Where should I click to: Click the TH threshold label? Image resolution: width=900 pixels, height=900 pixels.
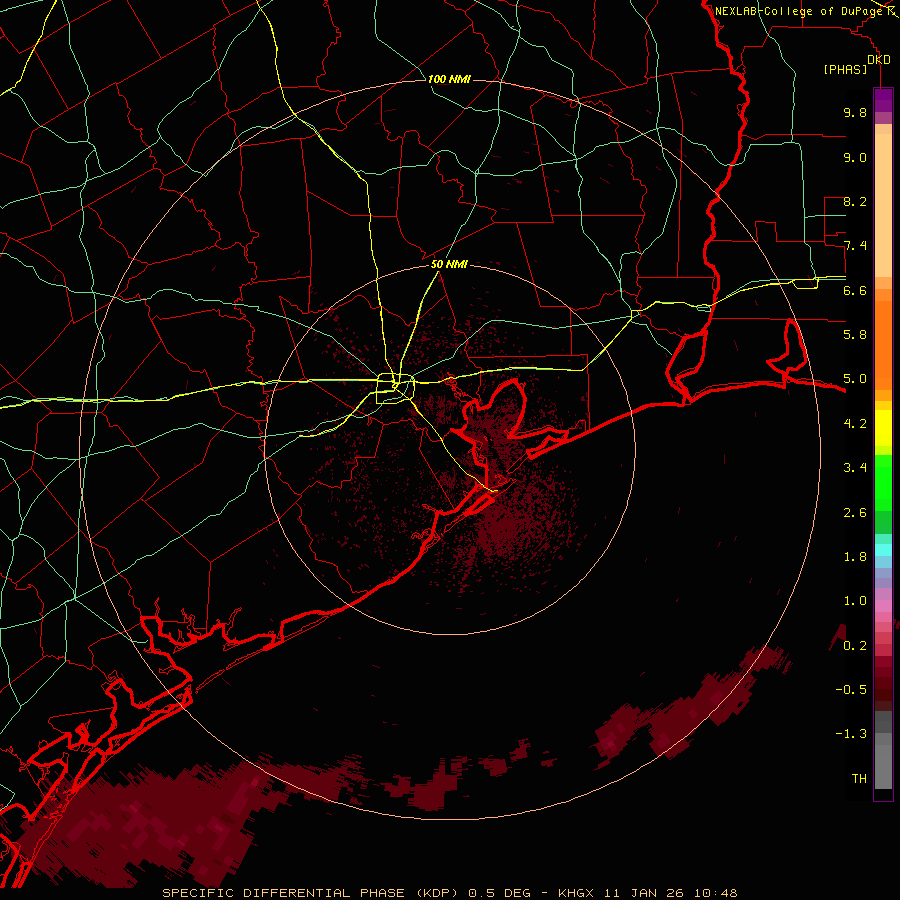click(x=859, y=779)
